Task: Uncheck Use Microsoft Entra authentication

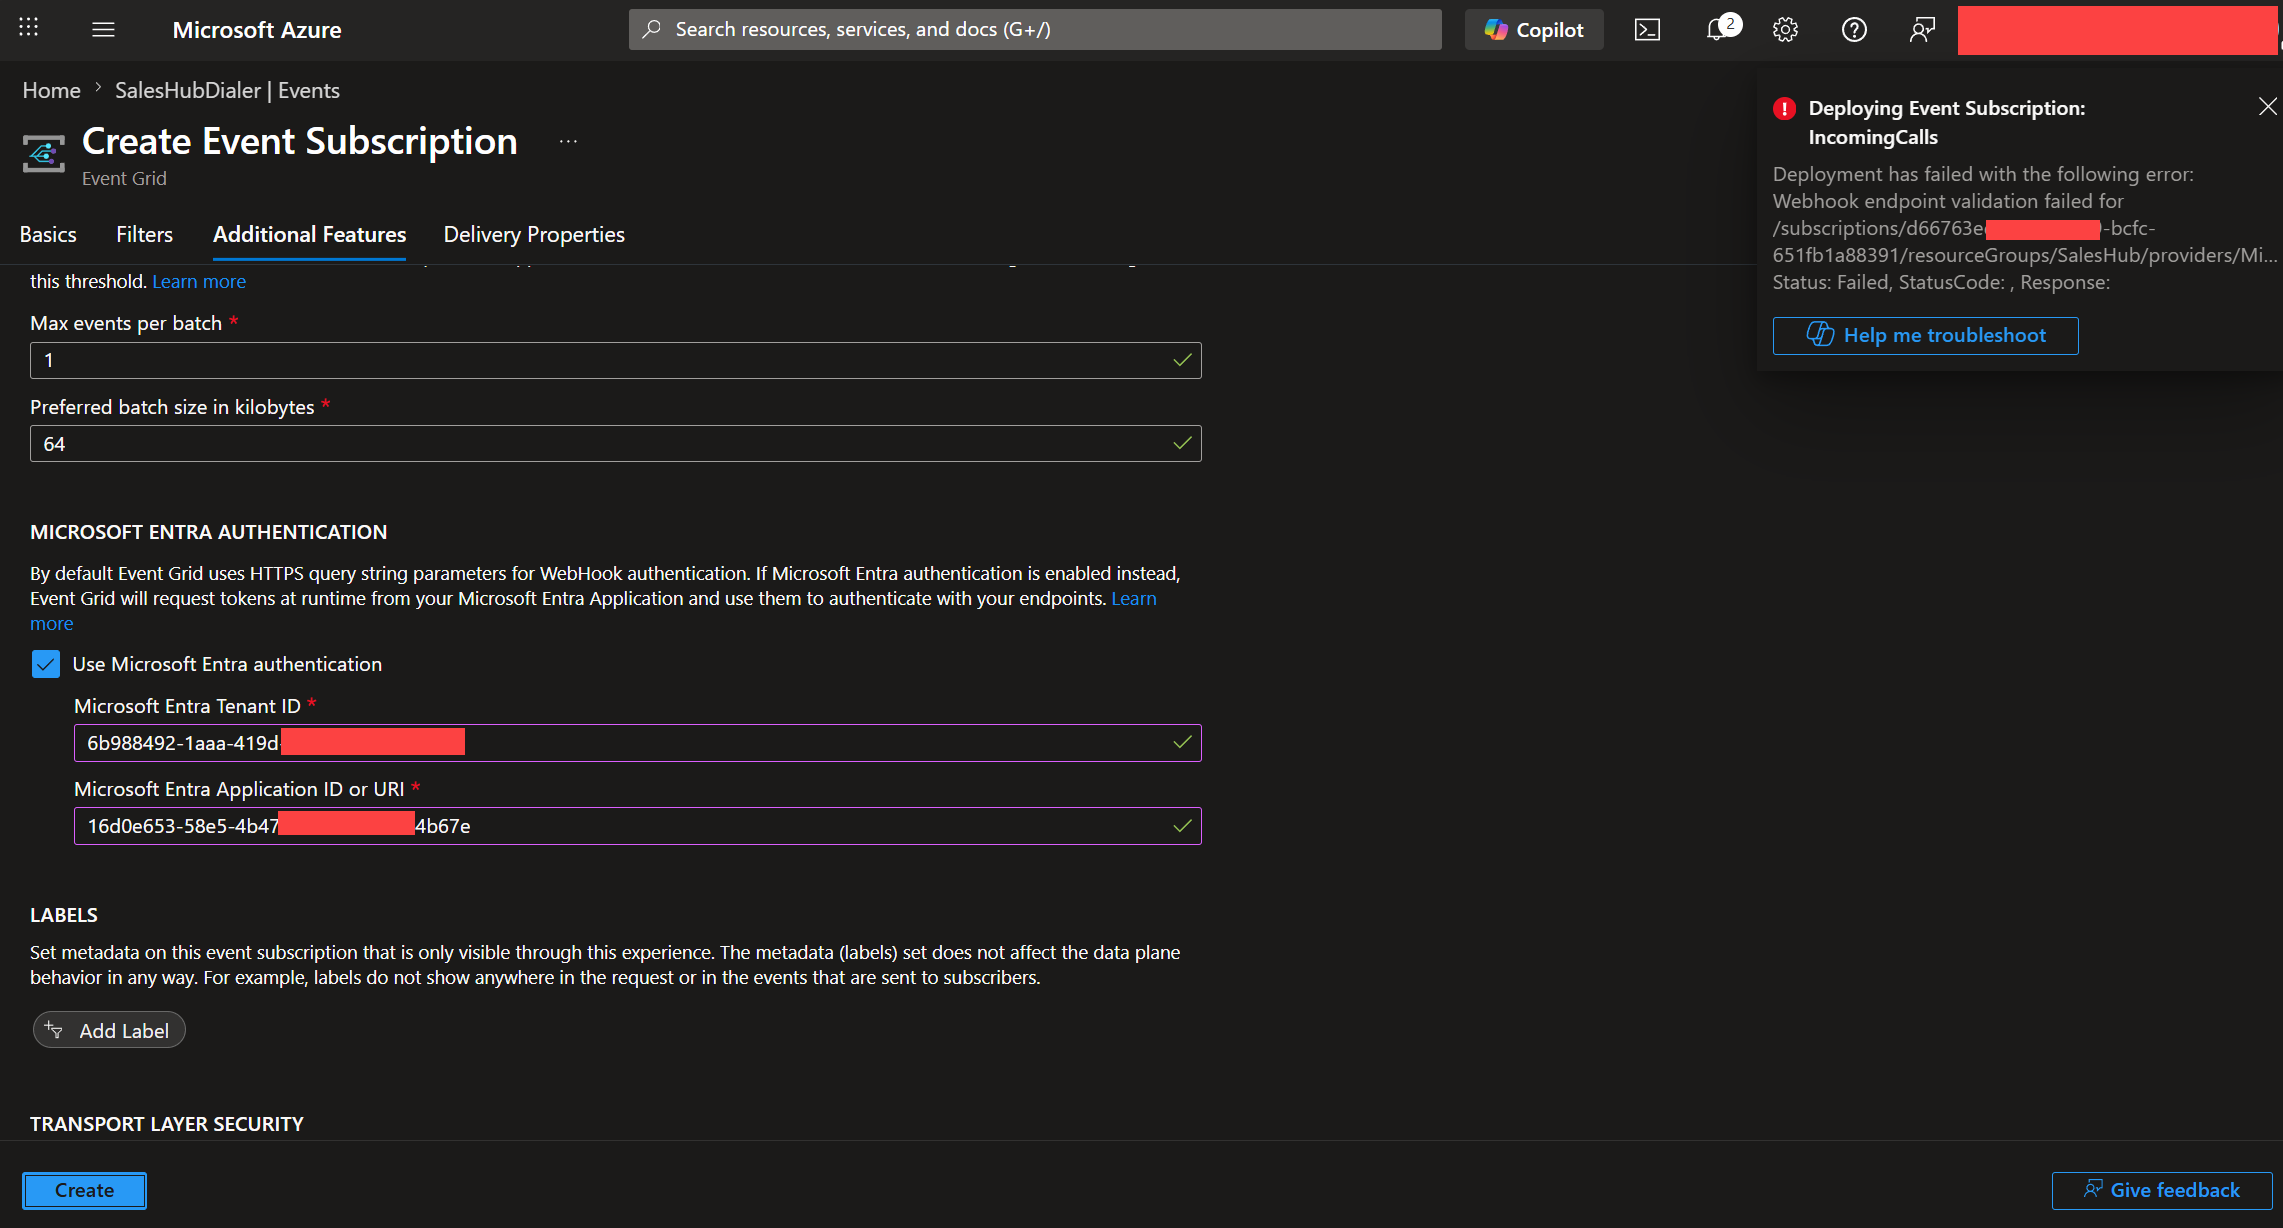Action: (46, 664)
